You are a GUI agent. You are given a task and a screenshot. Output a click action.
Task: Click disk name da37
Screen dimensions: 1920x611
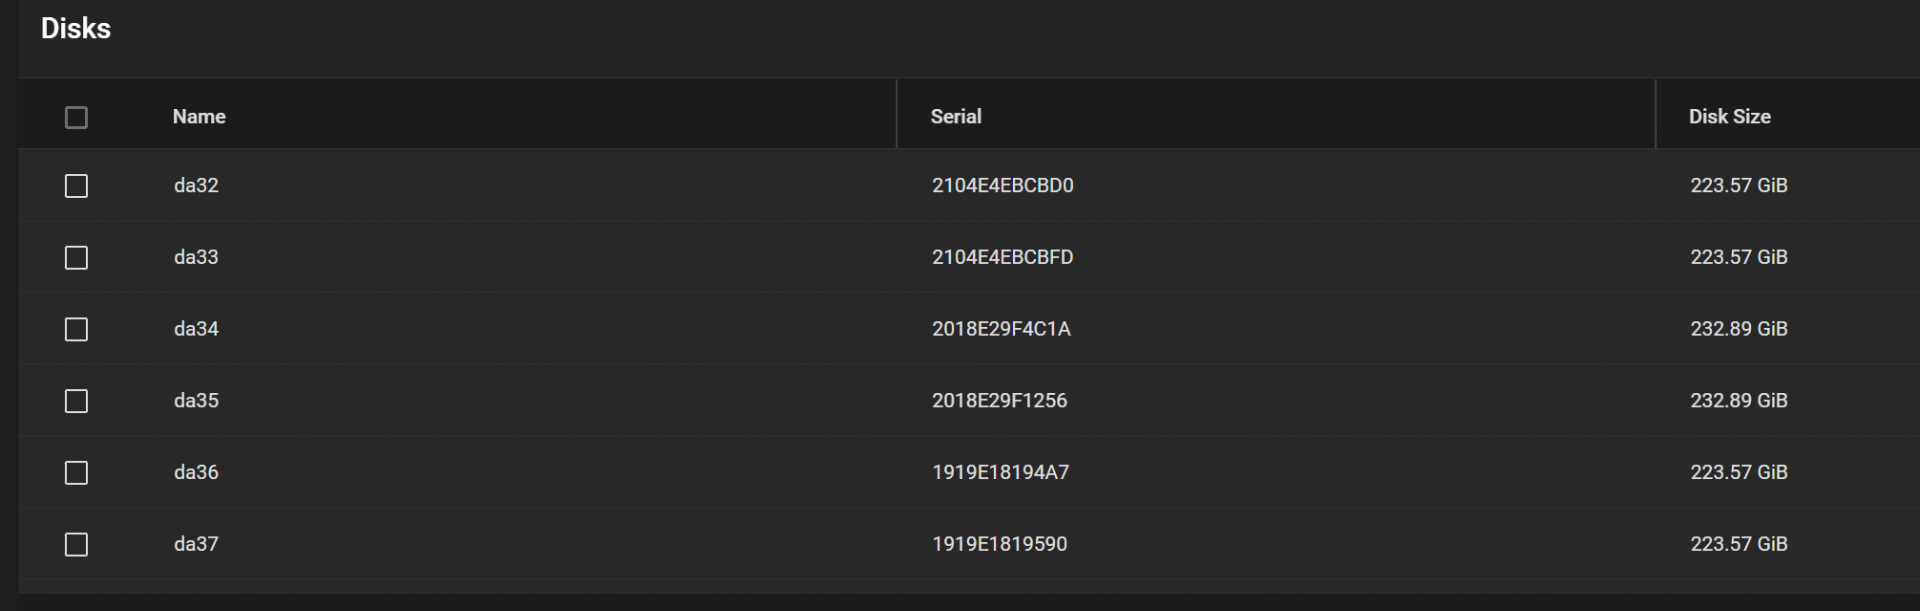(x=196, y=545)
